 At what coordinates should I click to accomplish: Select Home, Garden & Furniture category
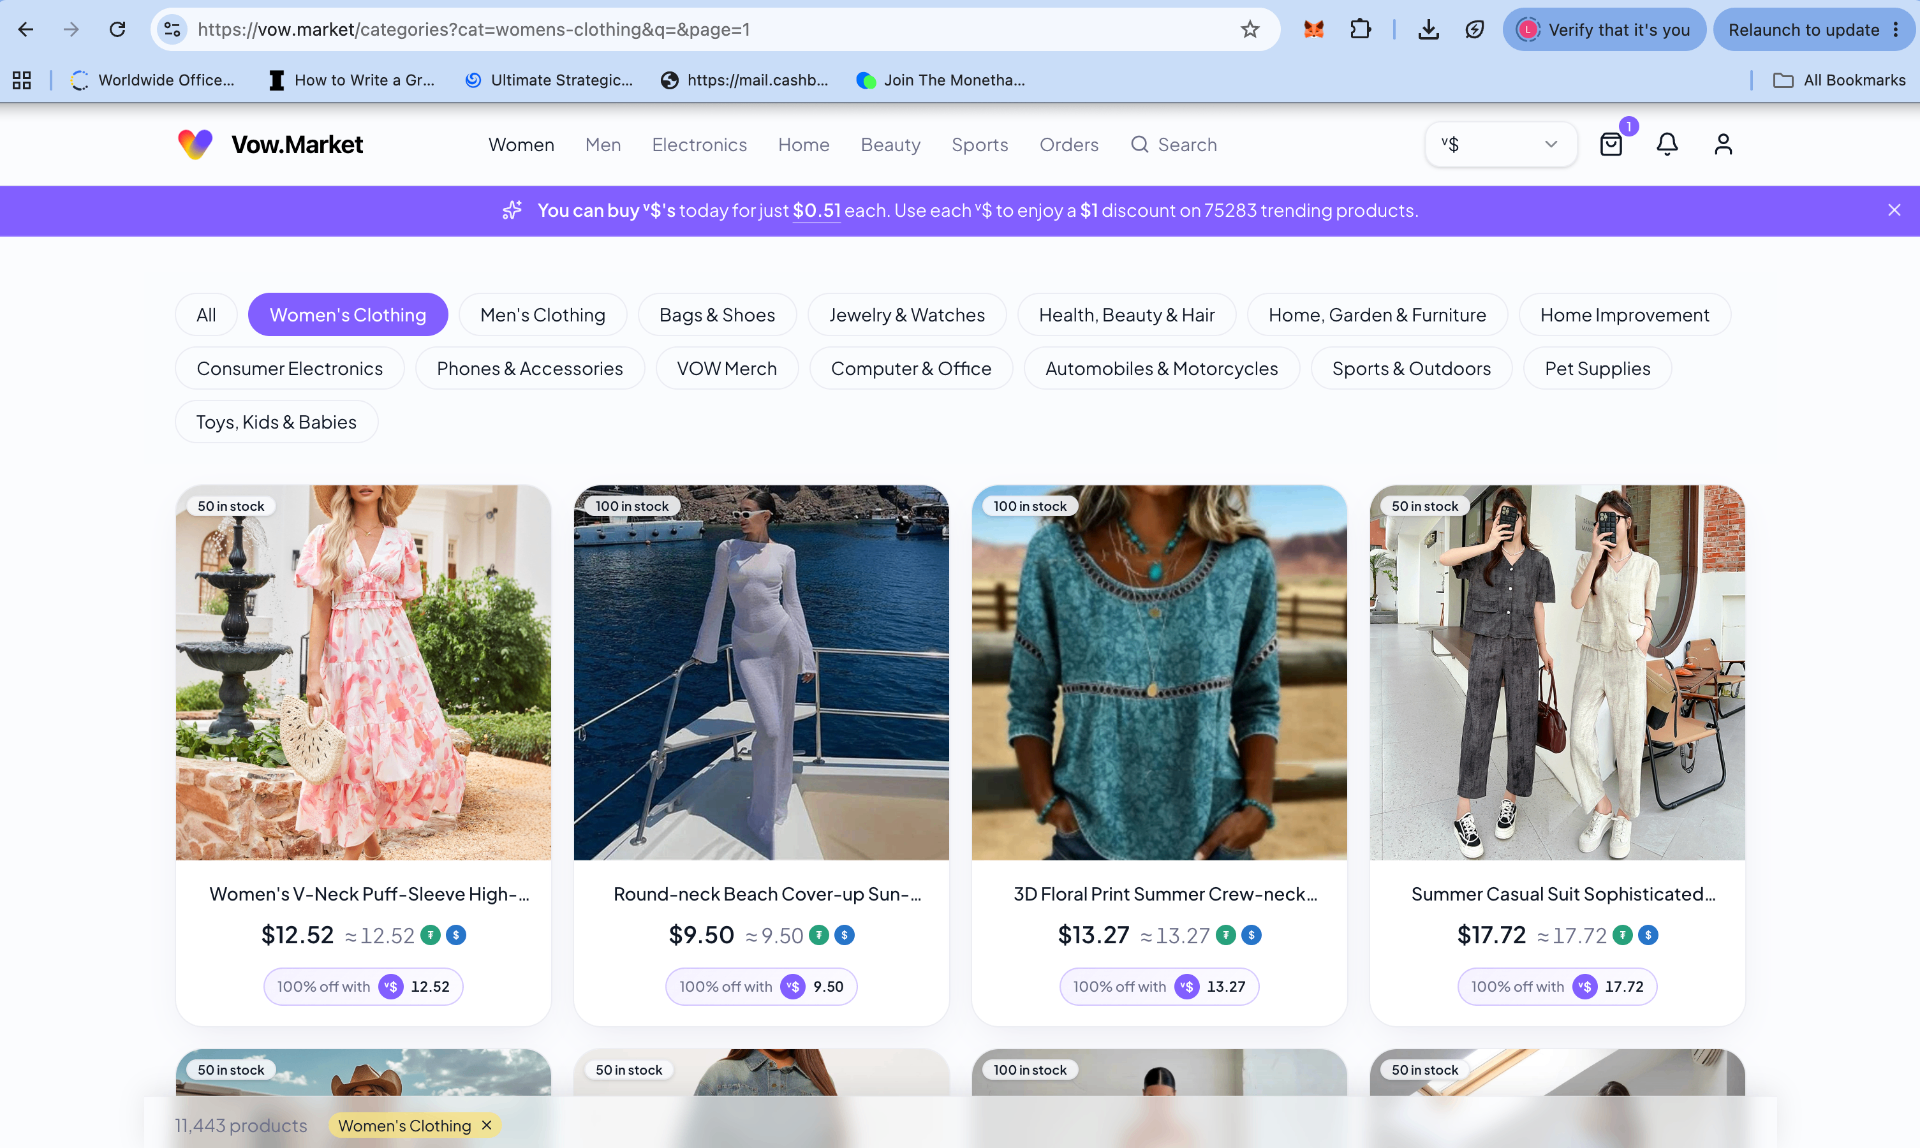pos(1377,315)
